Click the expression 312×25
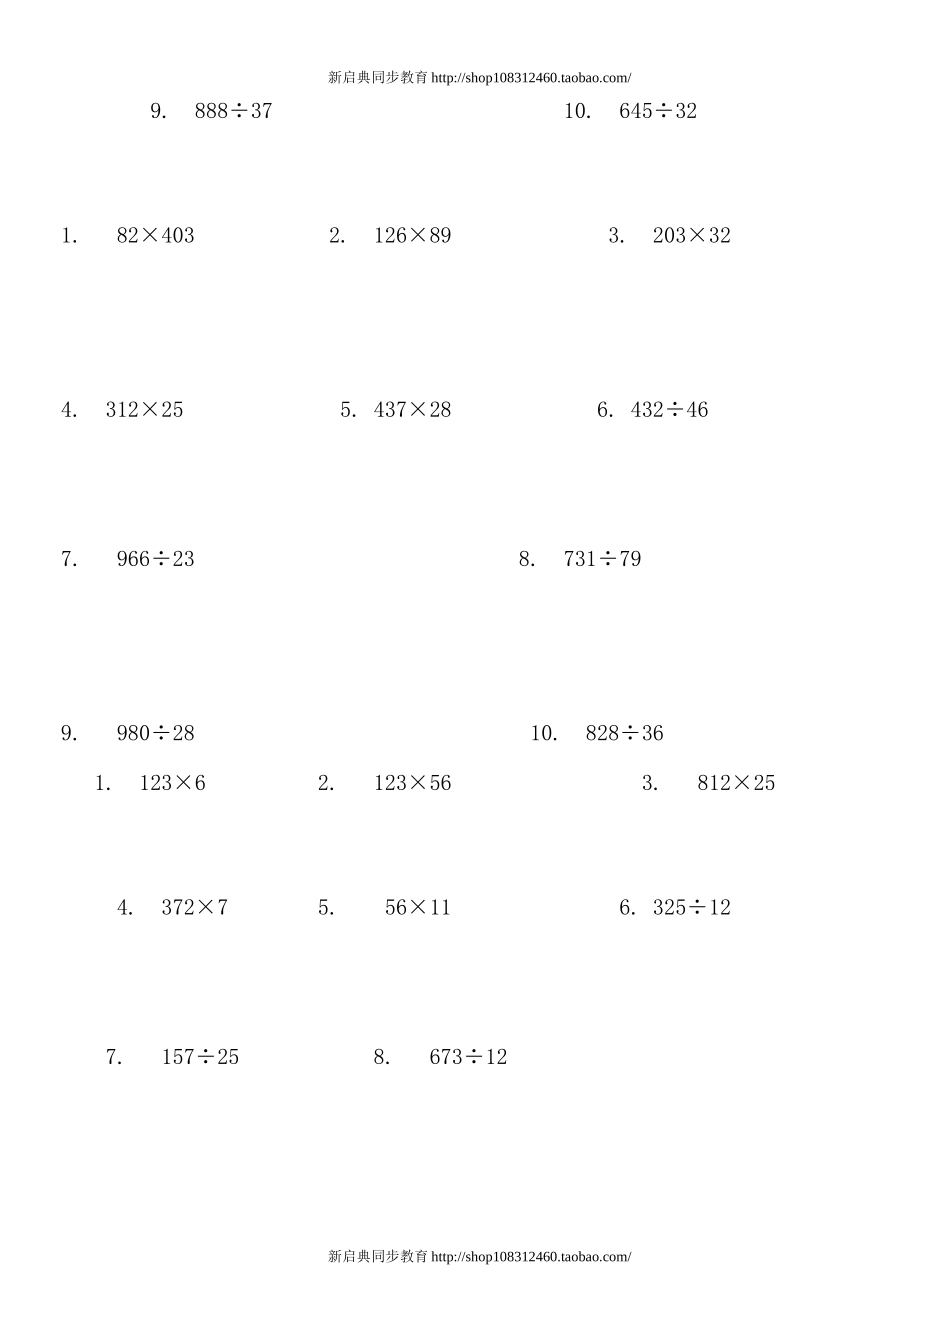950x1344 pixels. pos(145,410)
